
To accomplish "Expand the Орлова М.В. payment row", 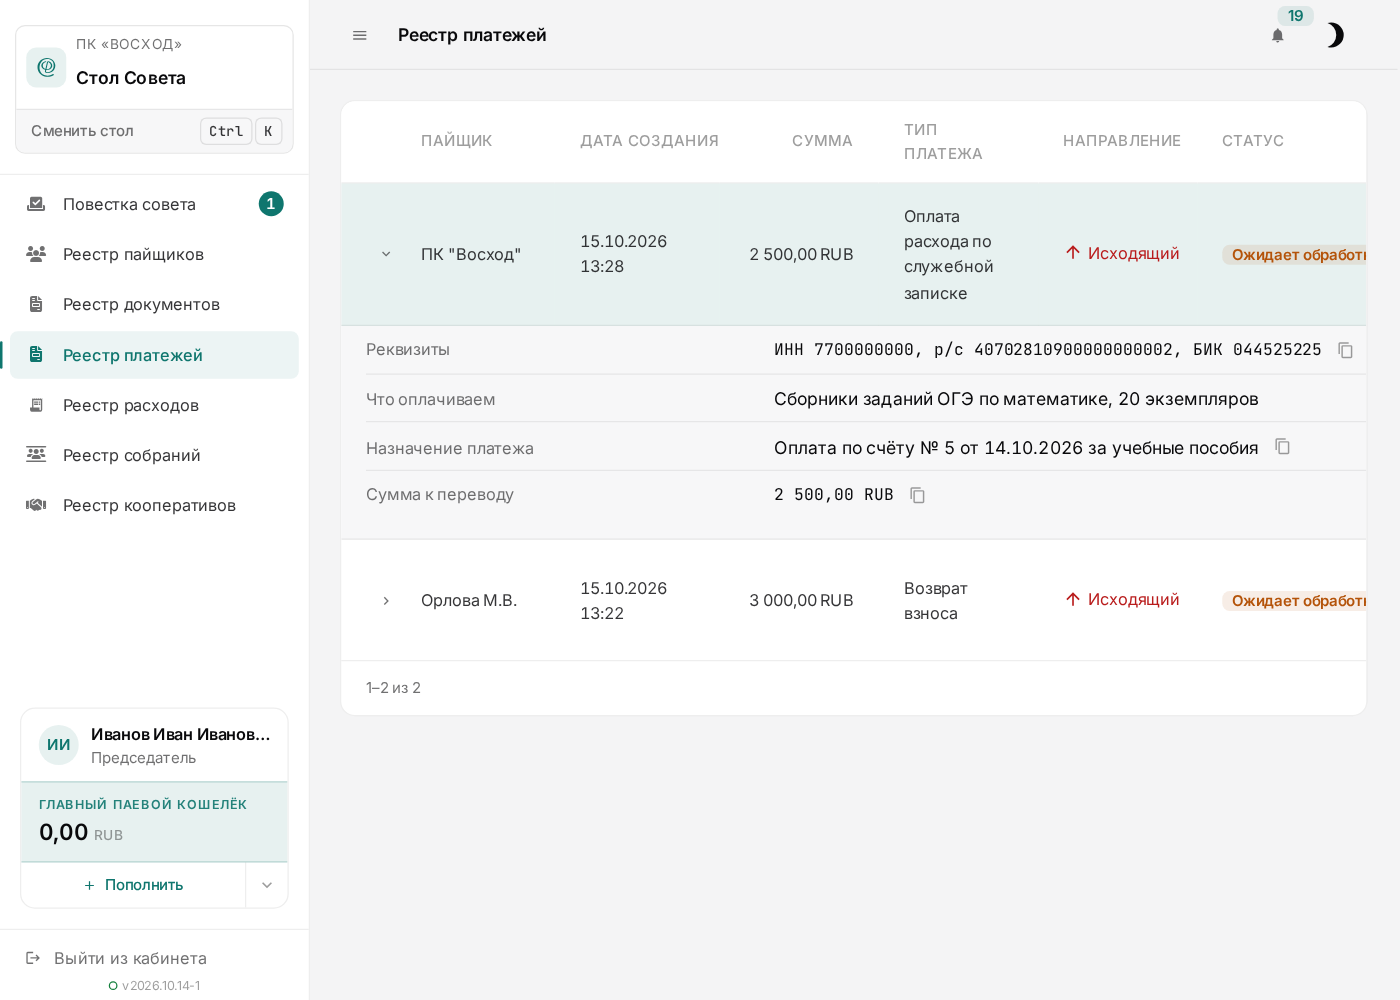I will [386, 601].
